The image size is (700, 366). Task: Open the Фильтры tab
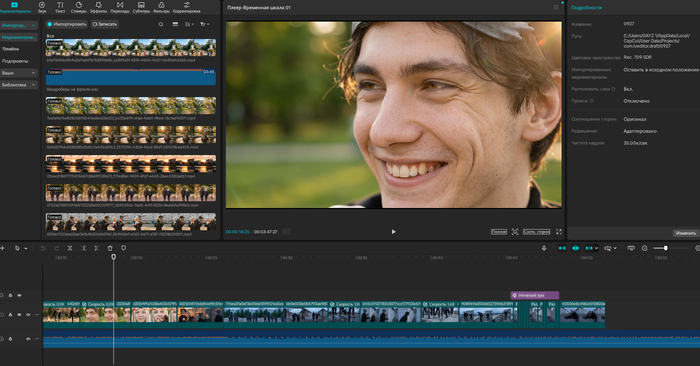pos(161,7)
